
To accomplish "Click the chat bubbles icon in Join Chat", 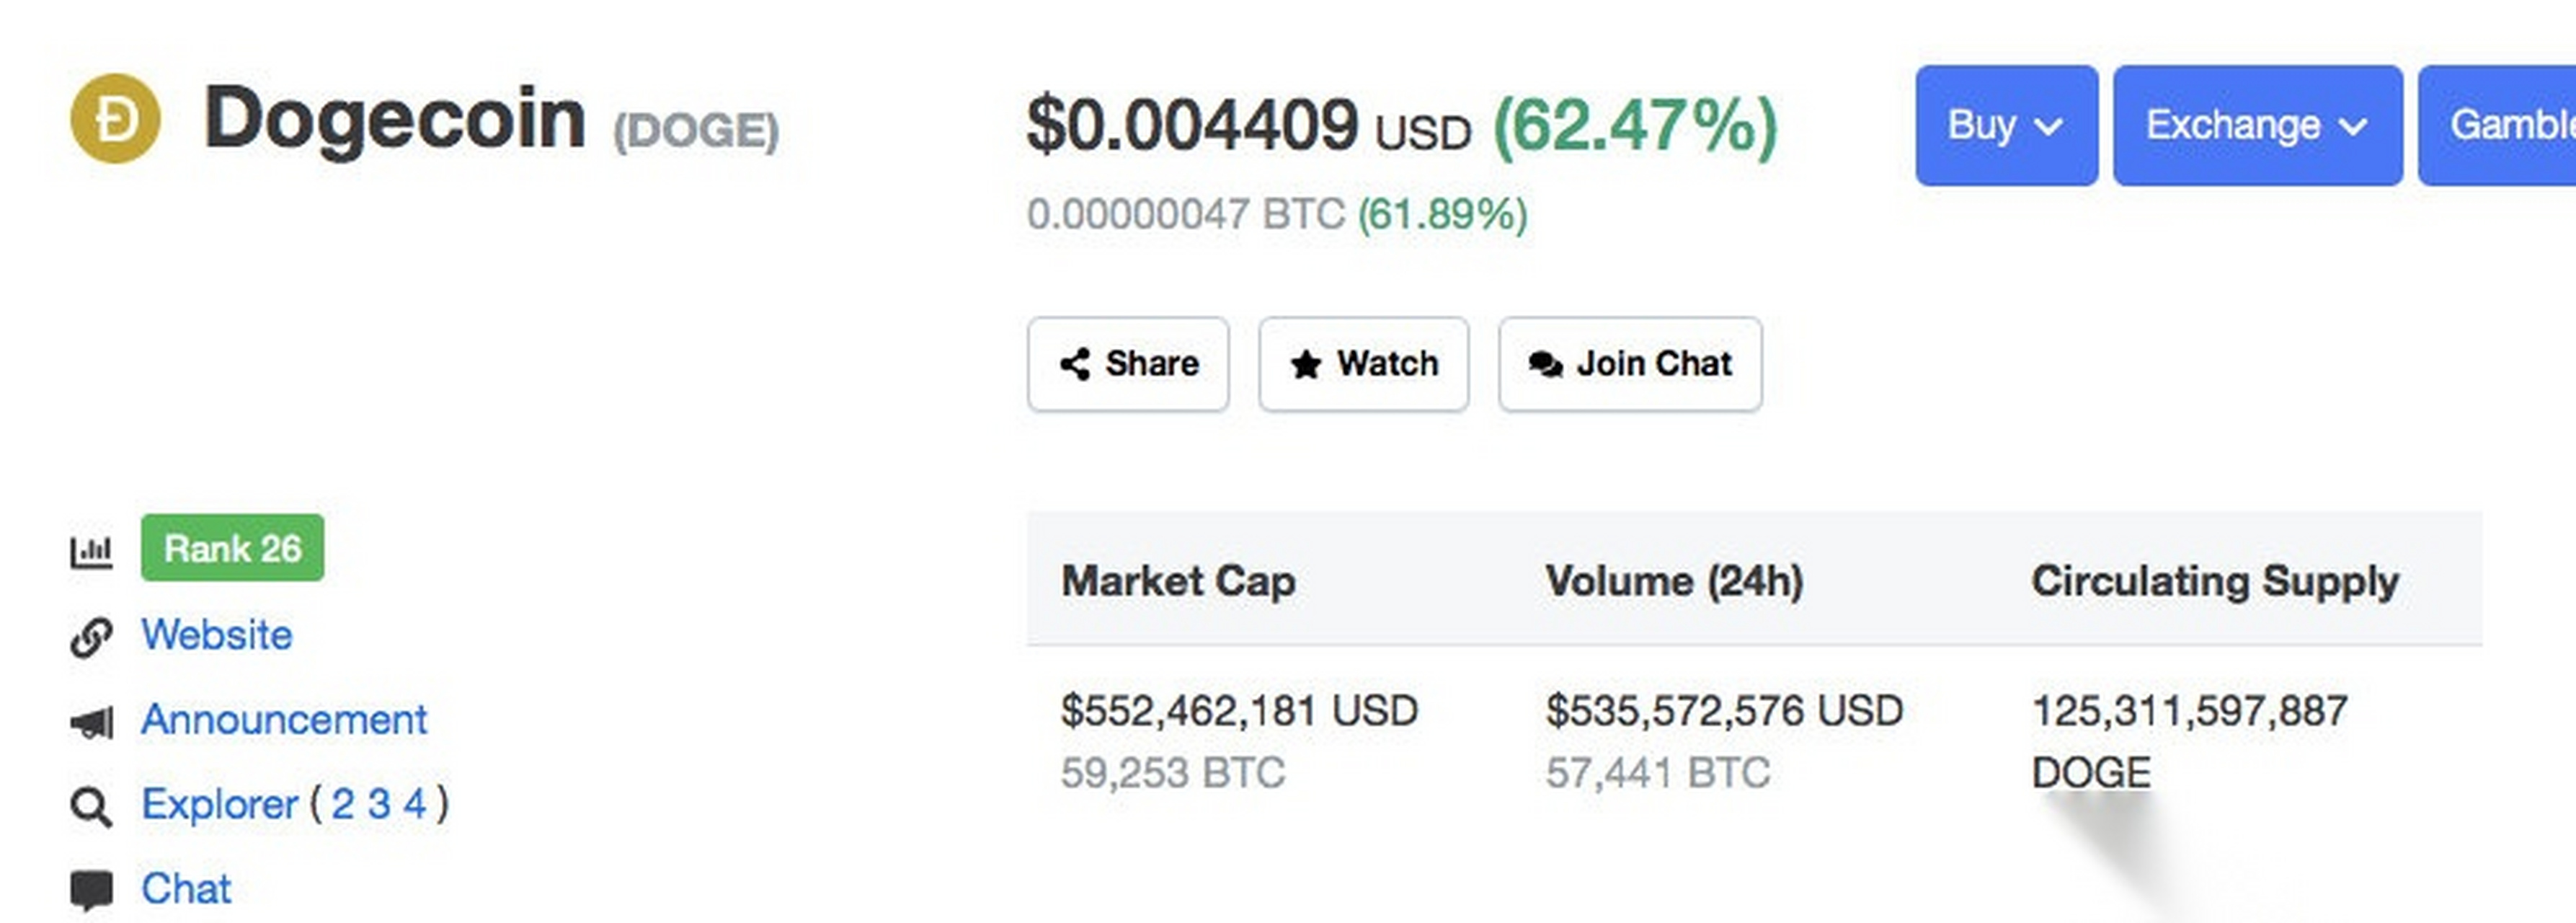I will tap(1545, 364).
